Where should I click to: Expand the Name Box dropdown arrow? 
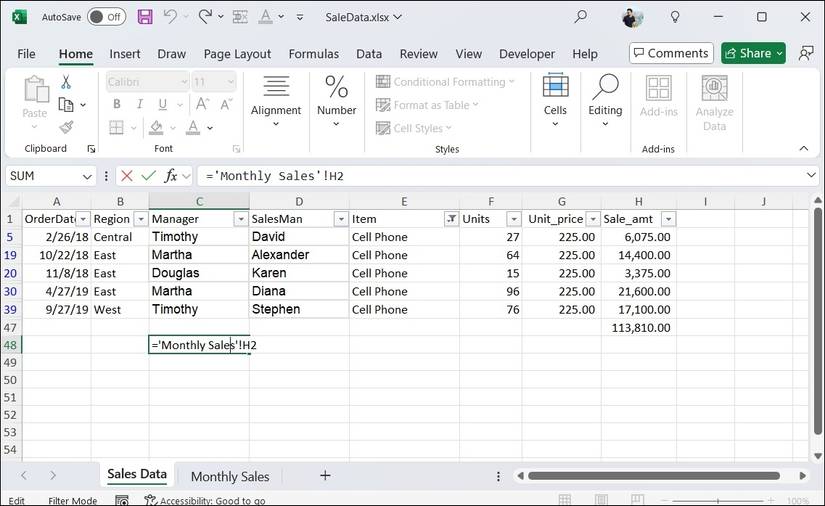[87, 176]
